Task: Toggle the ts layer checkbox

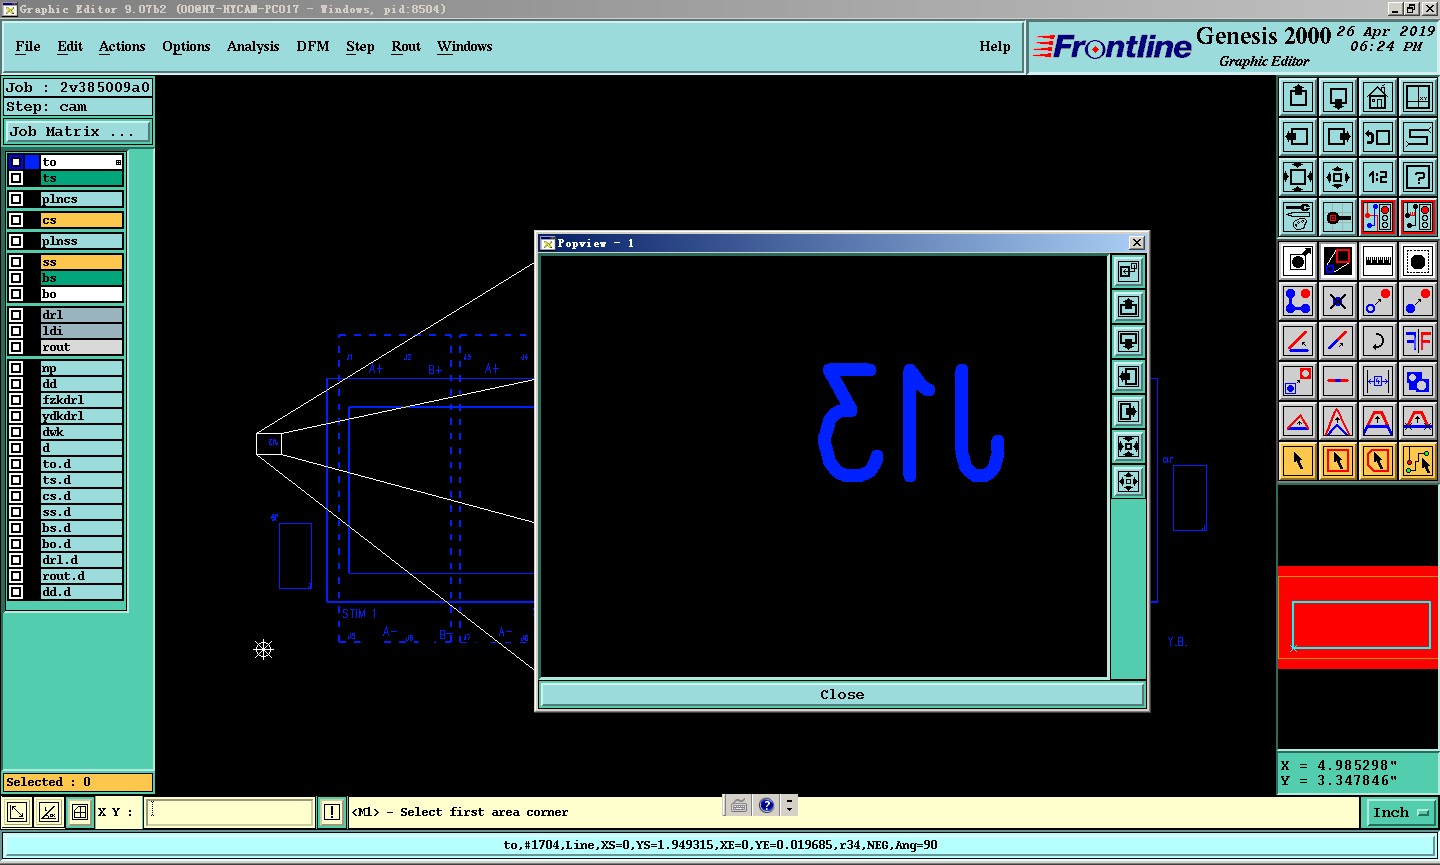Action: tap(16, 178)
